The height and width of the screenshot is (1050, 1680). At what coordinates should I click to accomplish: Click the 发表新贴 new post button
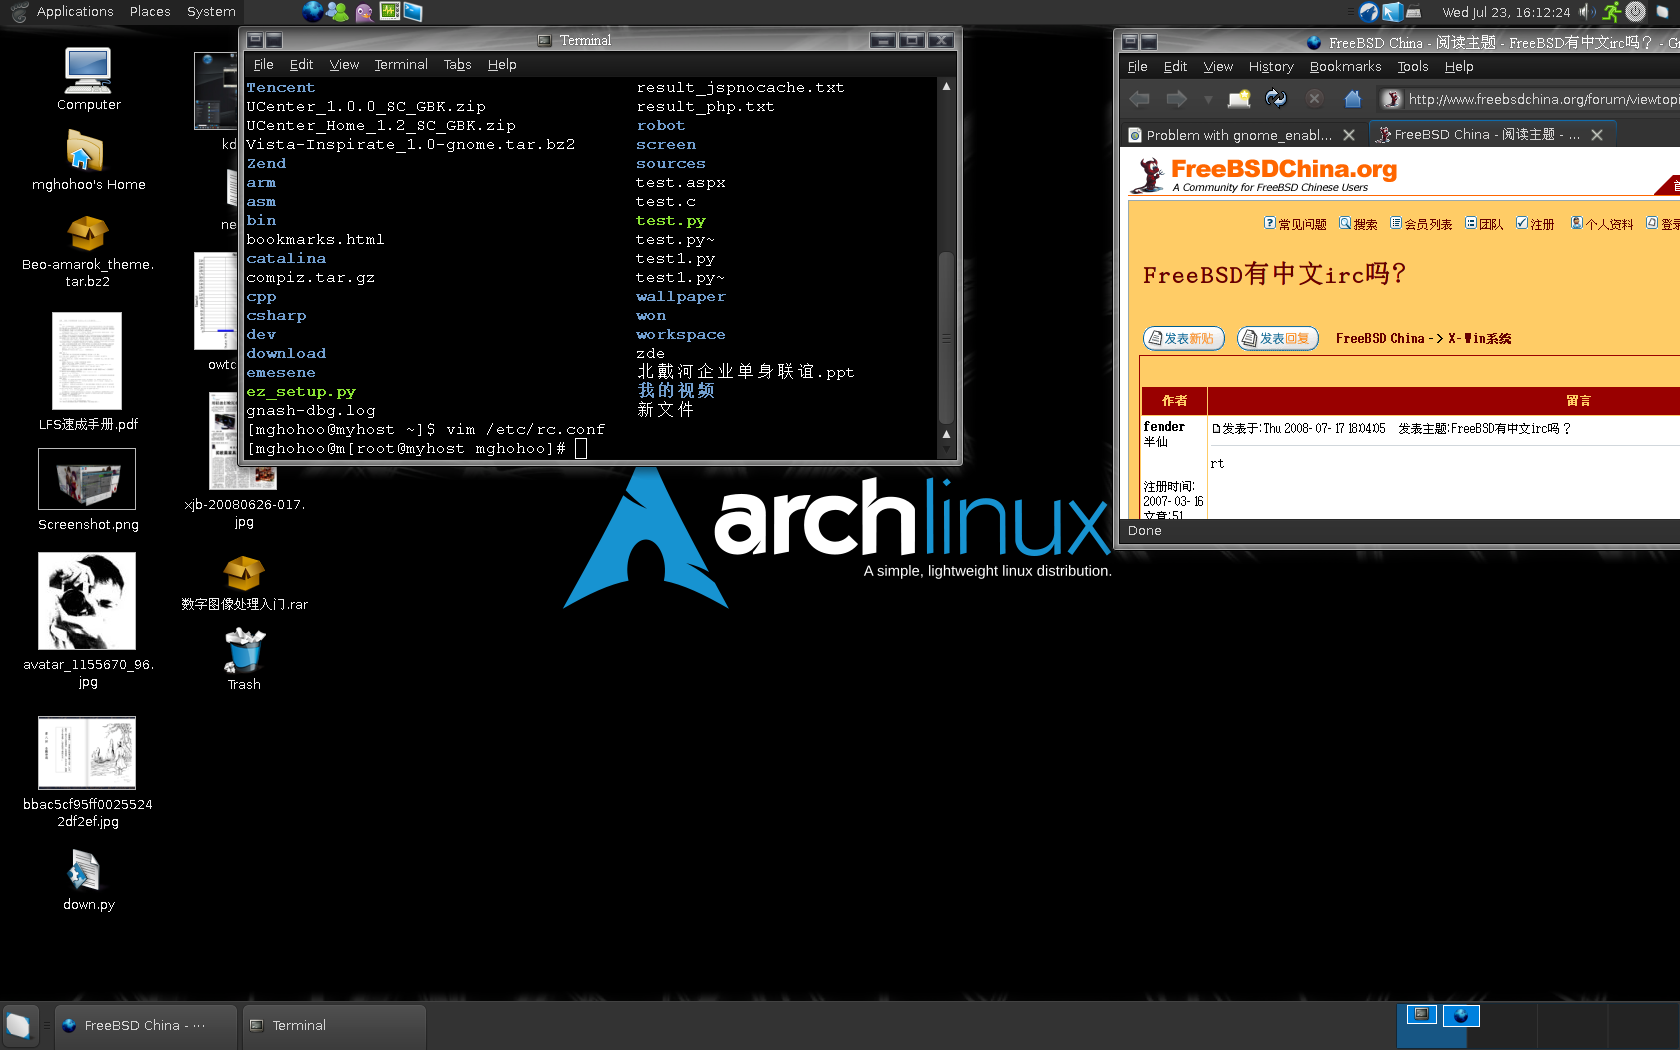pyautogui.click(x=1185, y=338)
